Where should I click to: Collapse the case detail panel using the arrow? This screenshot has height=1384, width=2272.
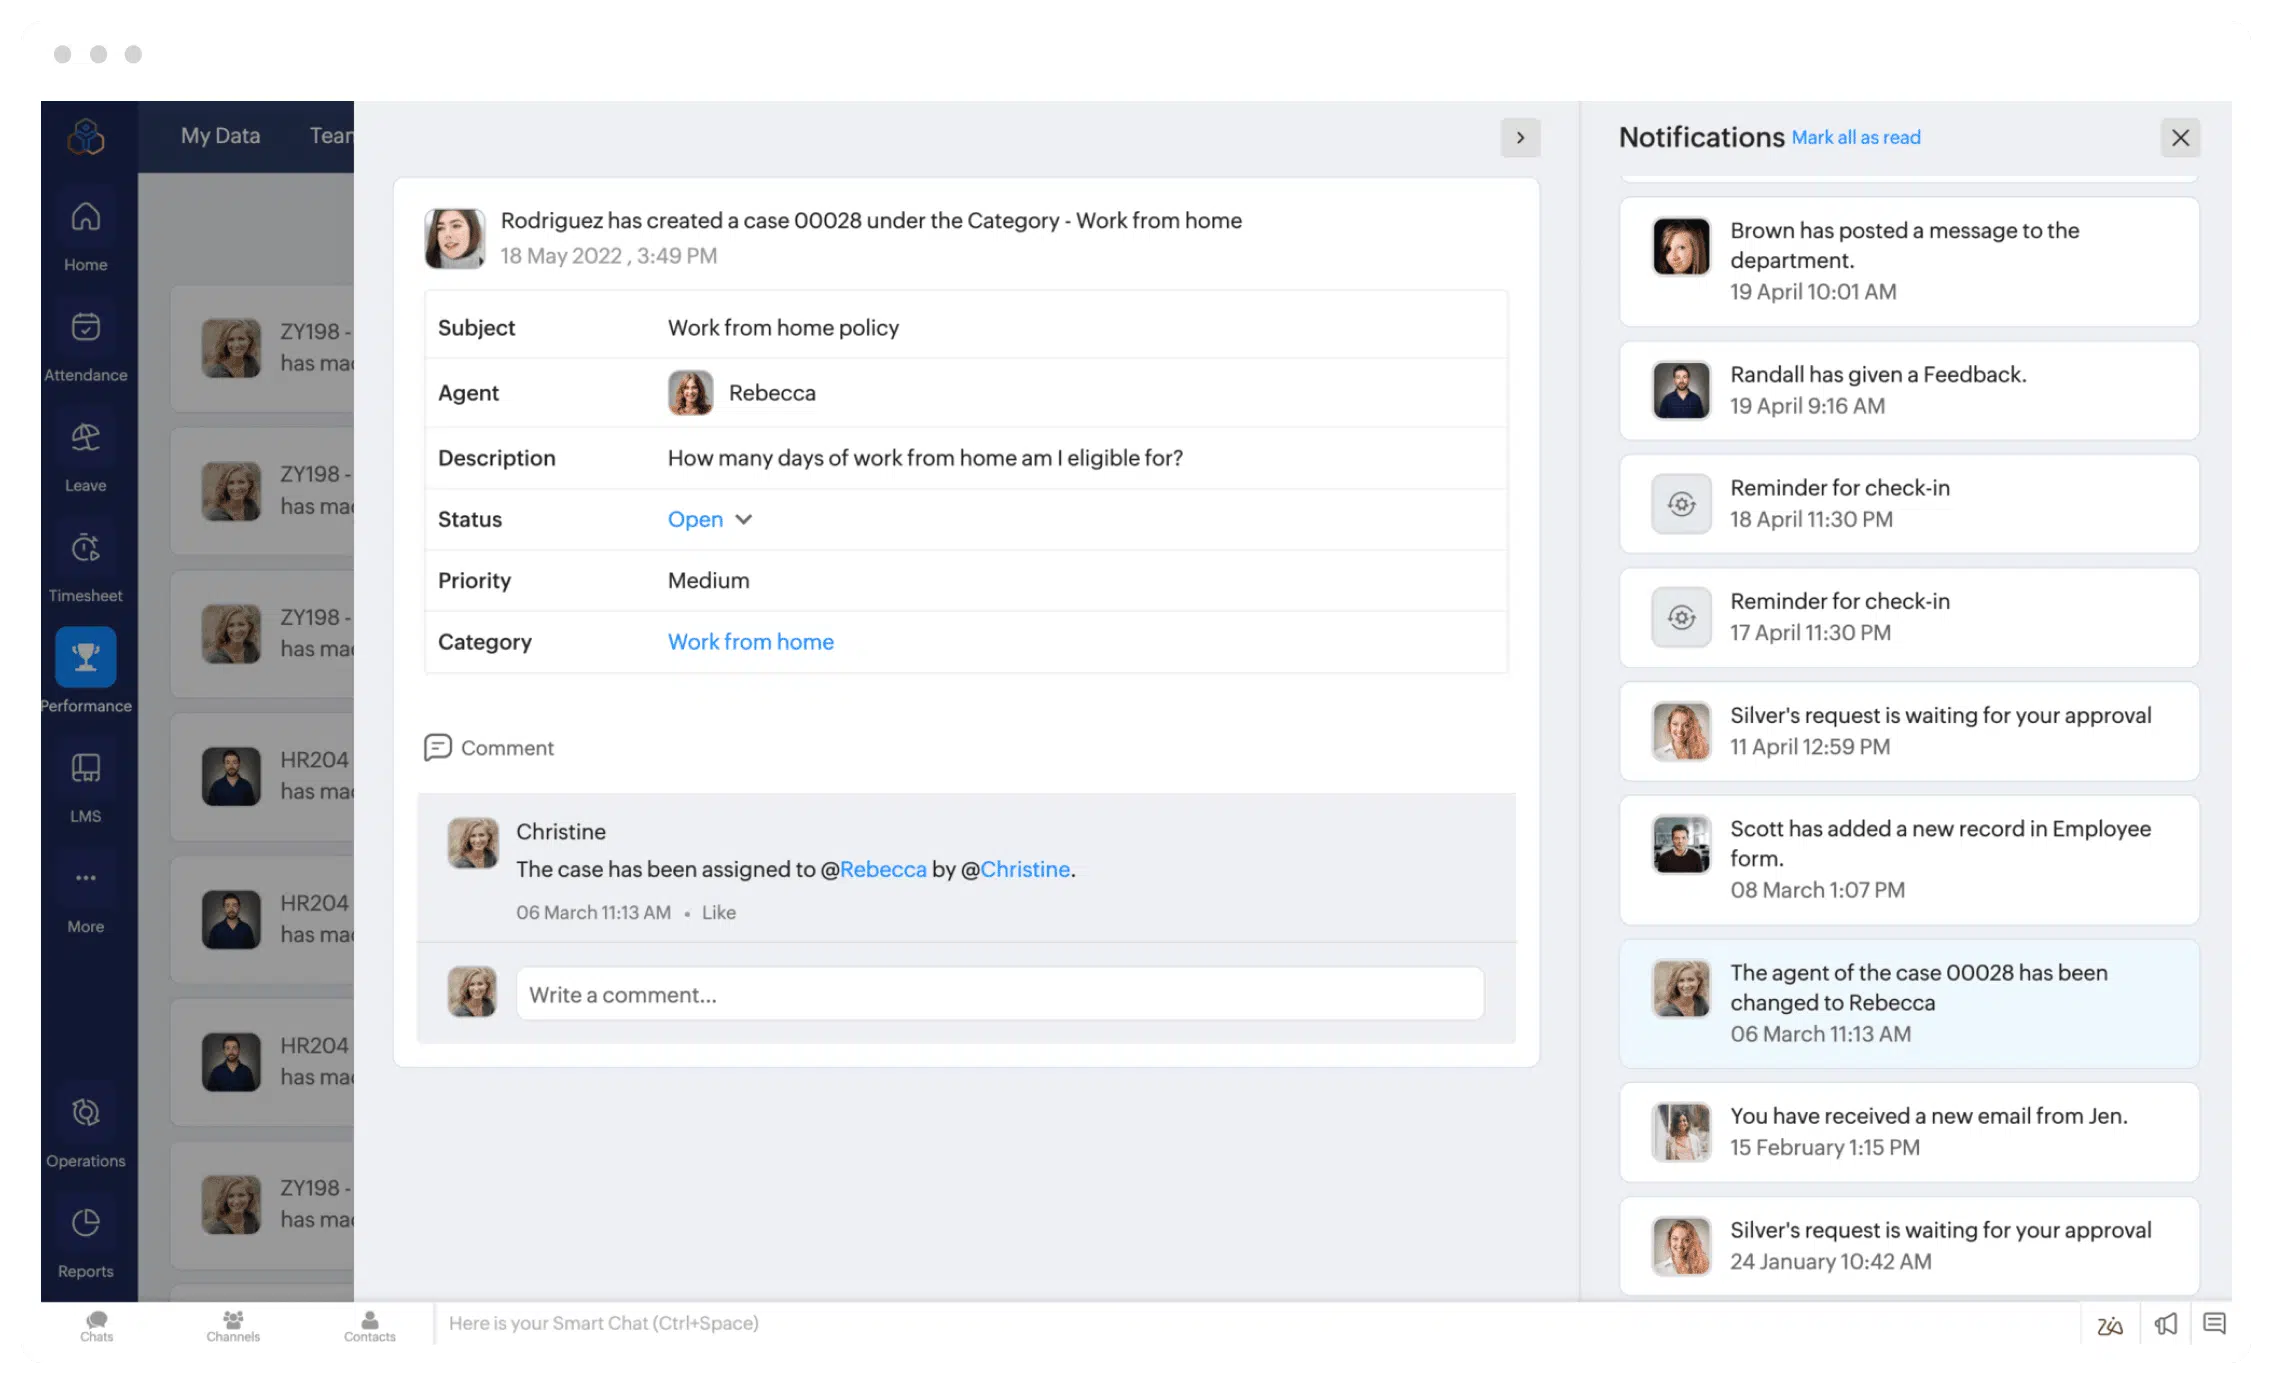click(1520, 138)
